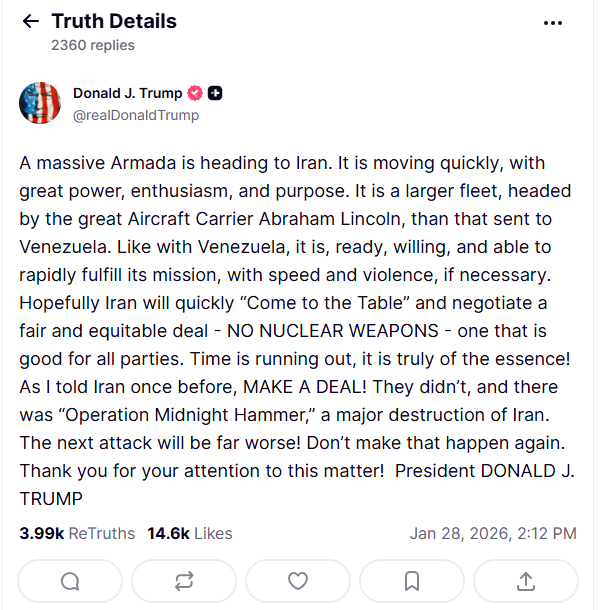
Task: Click the 2360 replies count
Action: coord(93,45)
